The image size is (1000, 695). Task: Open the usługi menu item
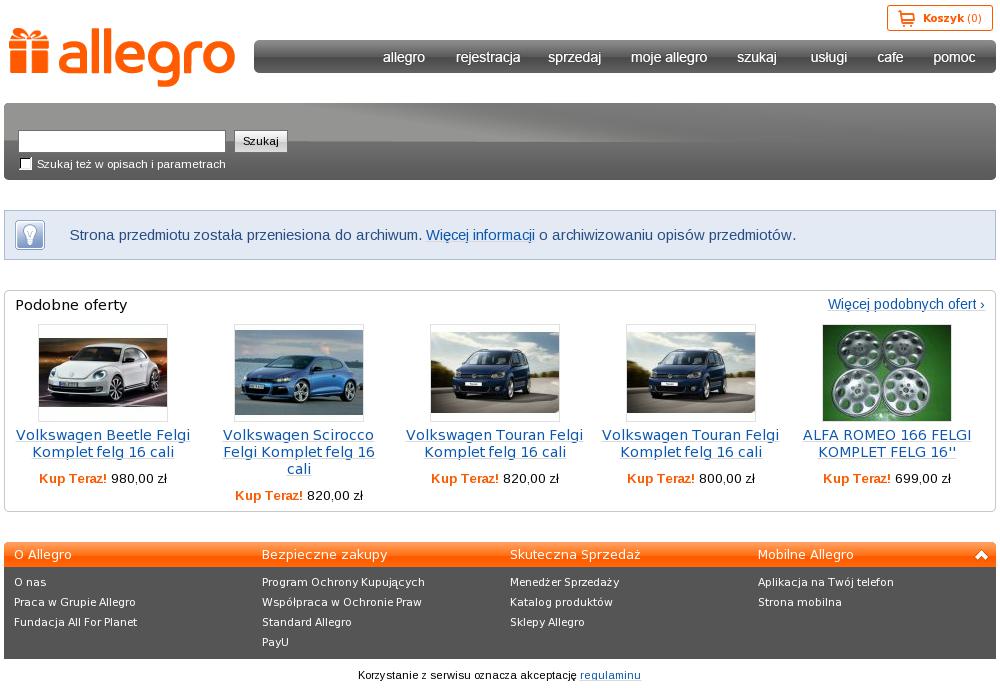828,57
